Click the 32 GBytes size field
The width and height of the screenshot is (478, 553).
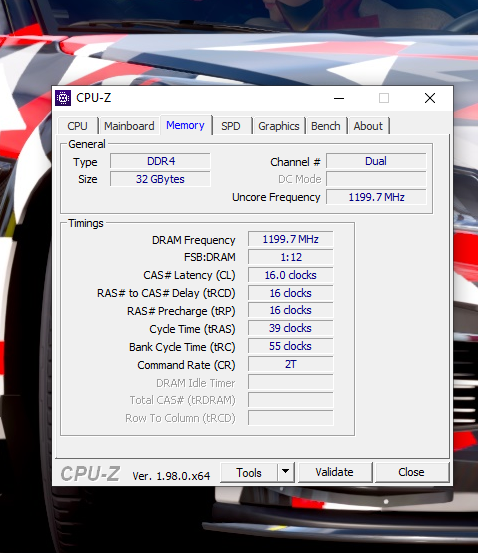(x=161, y=179)
